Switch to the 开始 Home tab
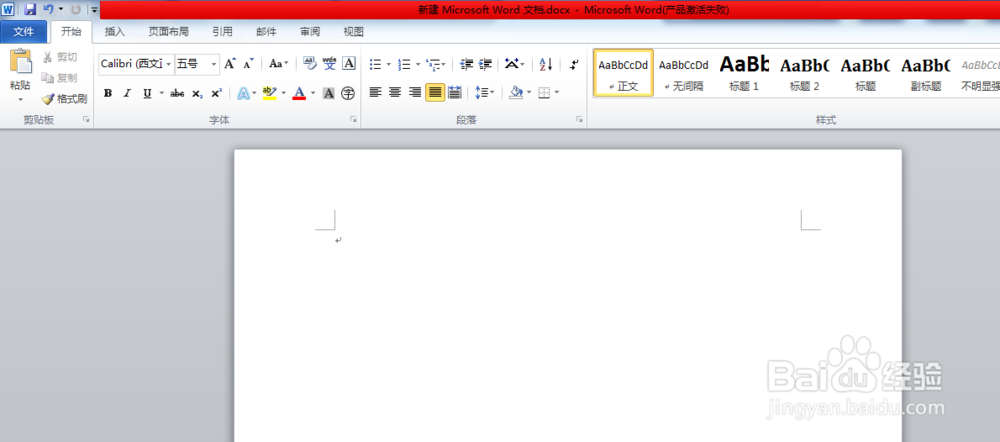 (x=71, y=31)
